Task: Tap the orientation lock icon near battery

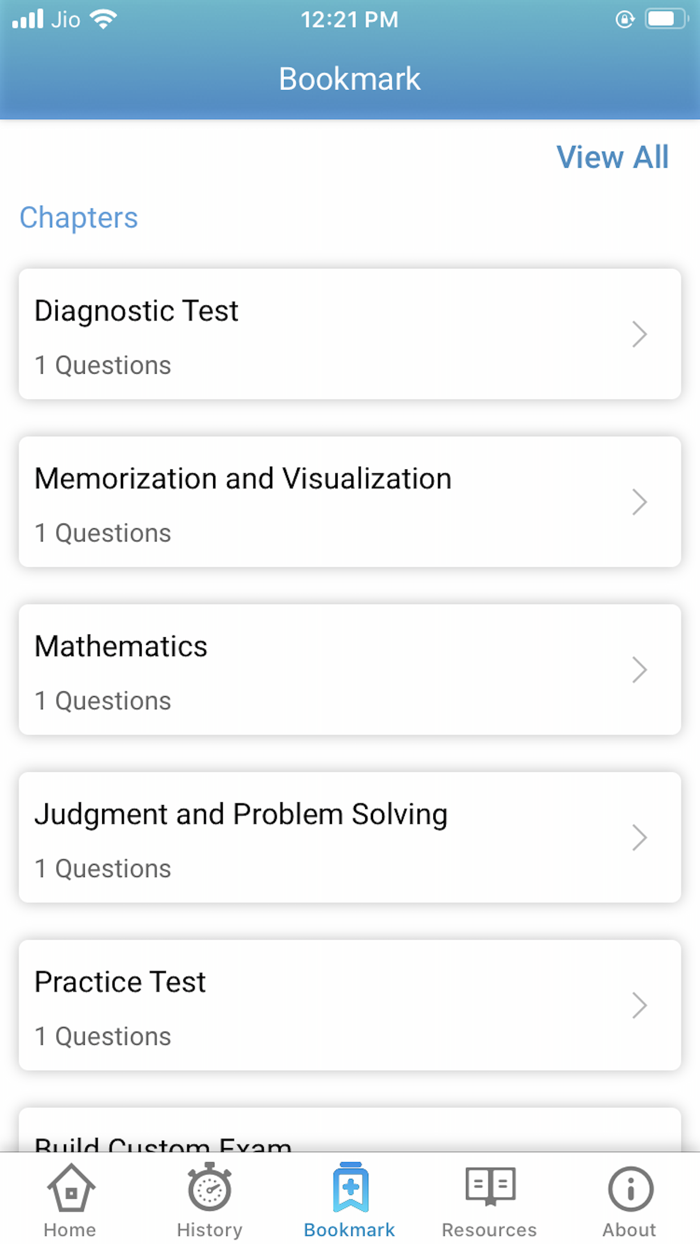Action: pyautogui.click(x=623, y=18)
